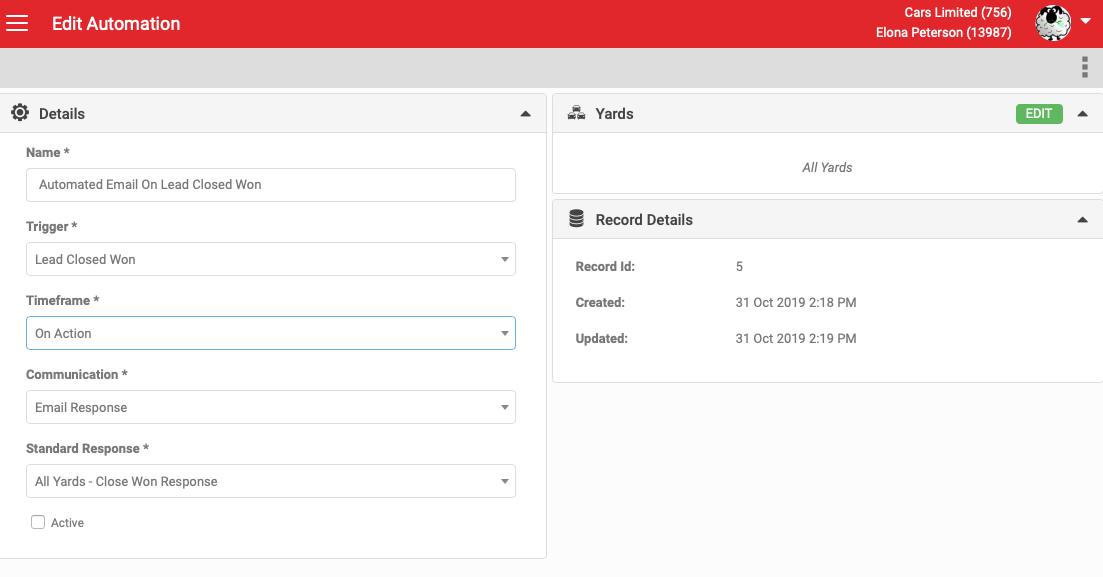Open the hamburger navigation menu
This screenshot has width=1103, height=577.
17,23
